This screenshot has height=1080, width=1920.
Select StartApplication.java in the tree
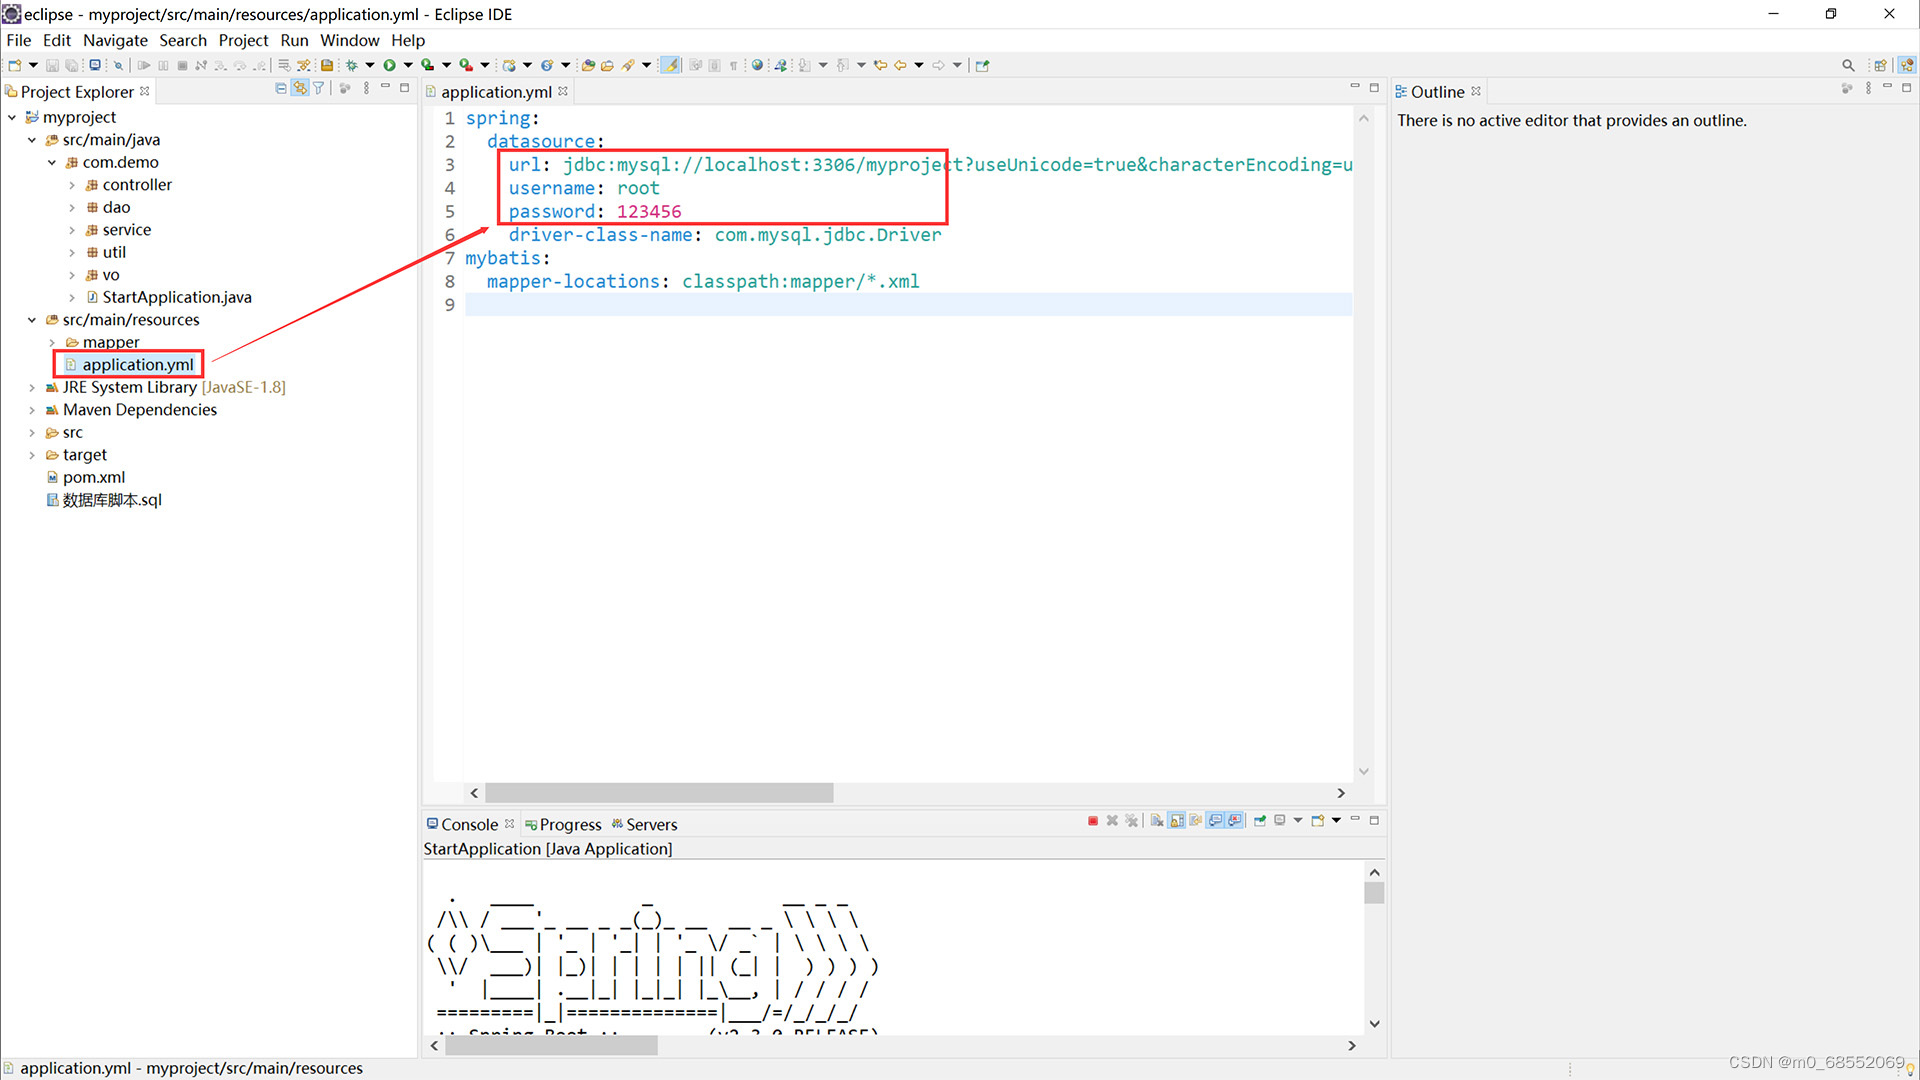tap(176, 297)
